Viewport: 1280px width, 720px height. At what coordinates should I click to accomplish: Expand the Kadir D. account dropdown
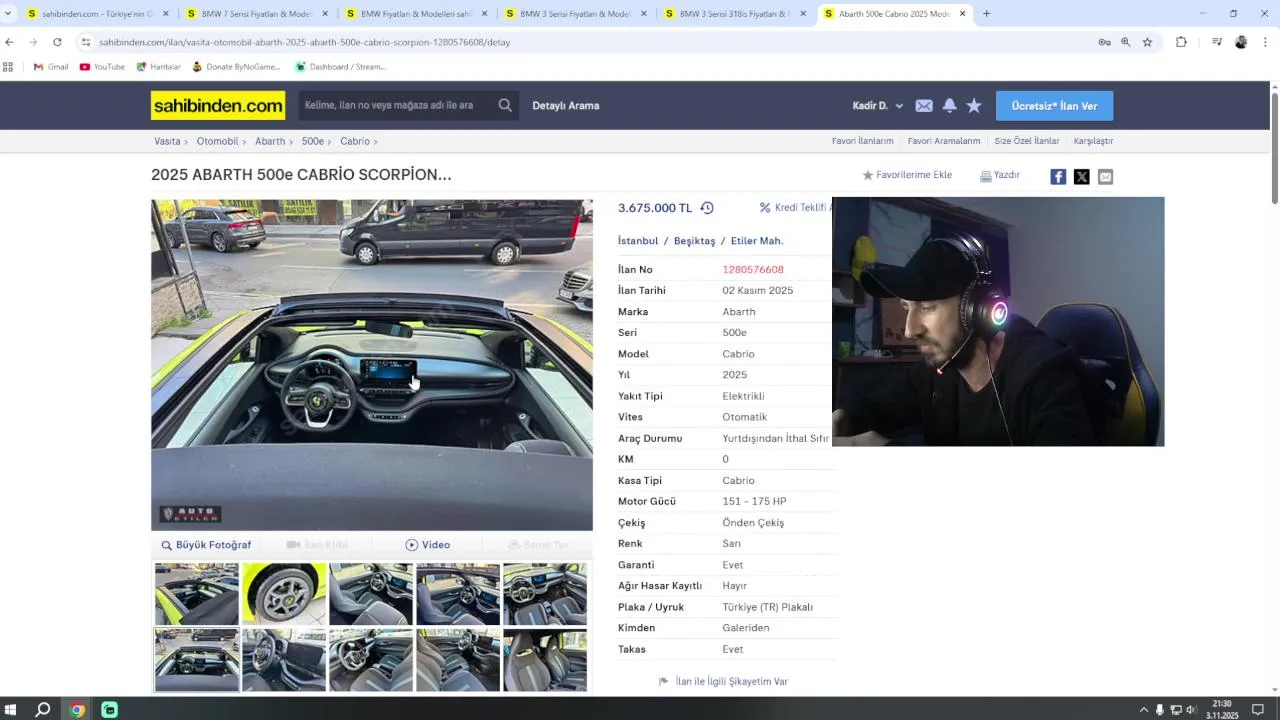coord(878,106)
